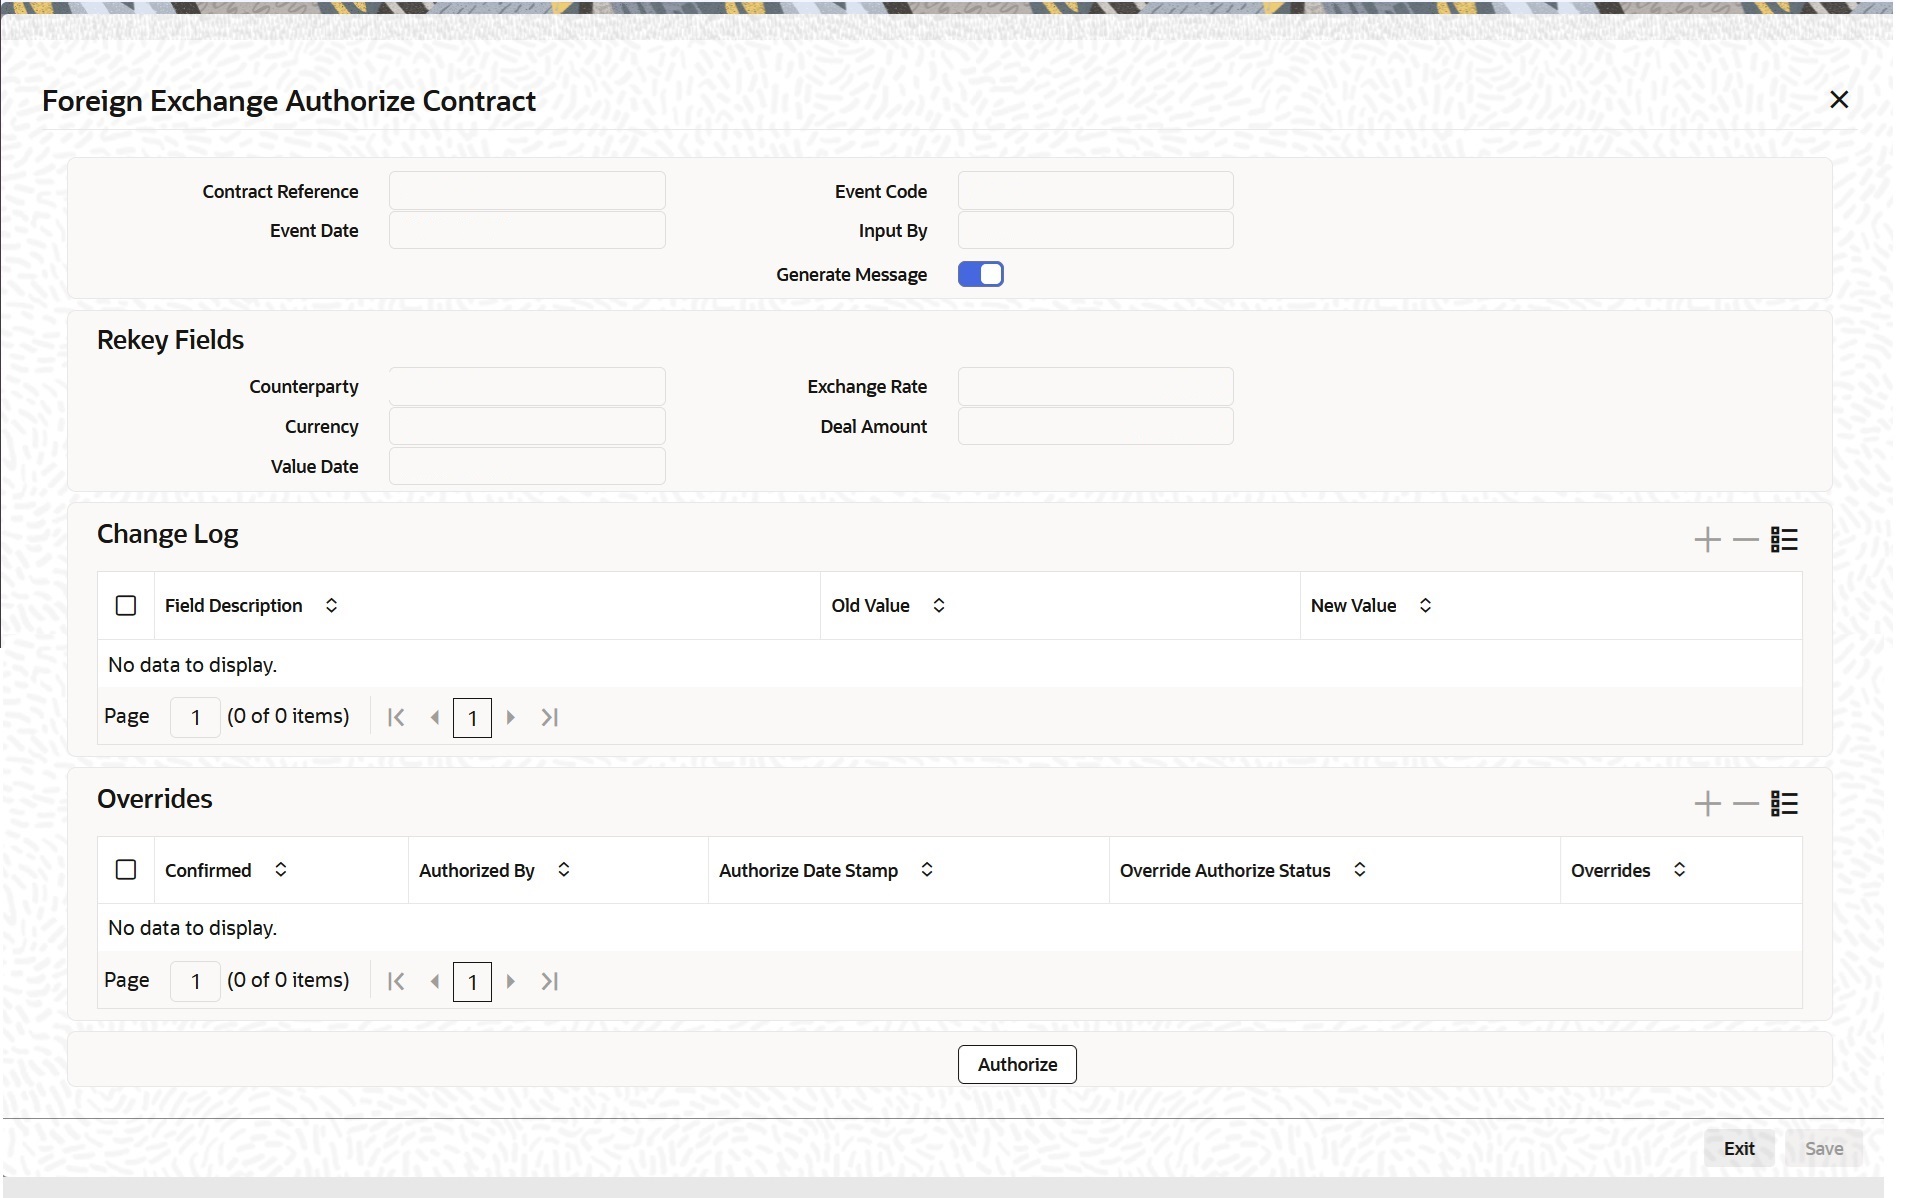Toggle Generate Message switch
The image size is (1923, 1198).
(980, 274)
